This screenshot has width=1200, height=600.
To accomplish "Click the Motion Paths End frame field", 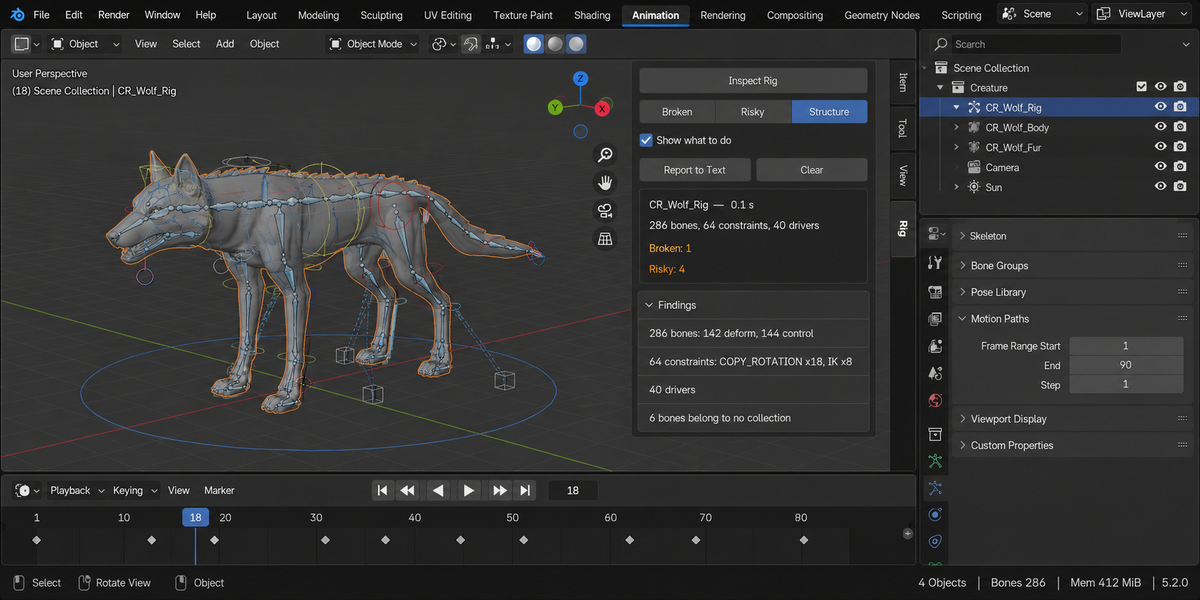I will pos(1125,365).
